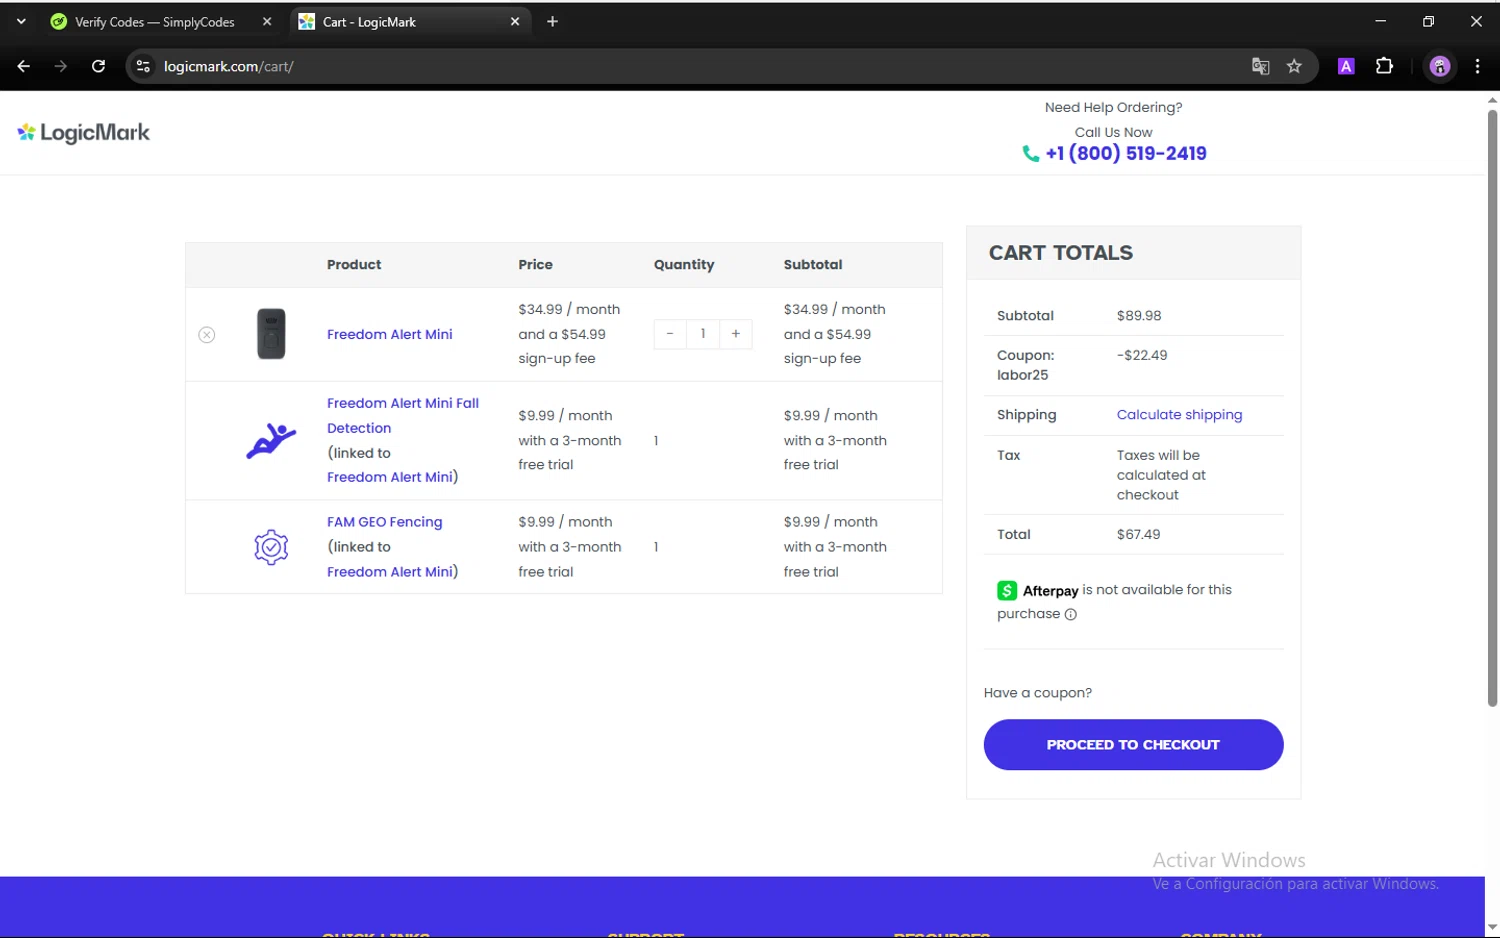This screenshot has height=938, width=1500.
Task: Open Freedom Alert Mini Fall Detection link
Action: [x=403, y=415]
